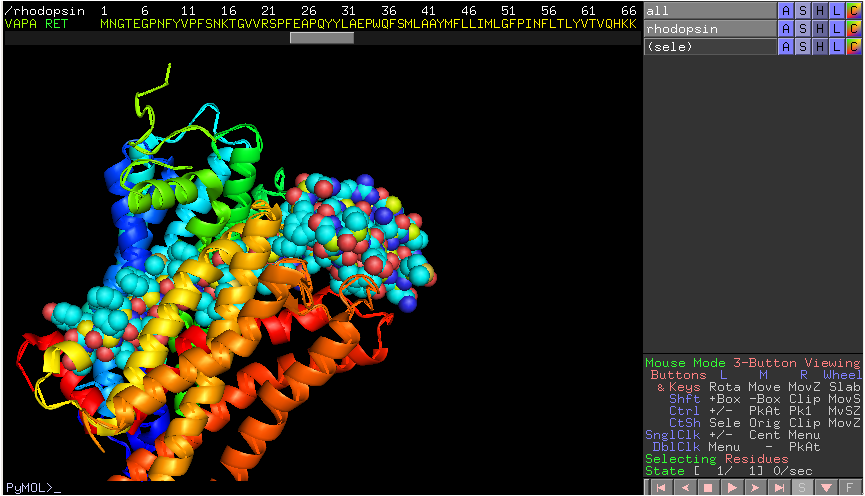Open the Action menu for rhodopsin object
The image size is (865, 496).
[786, 29]
